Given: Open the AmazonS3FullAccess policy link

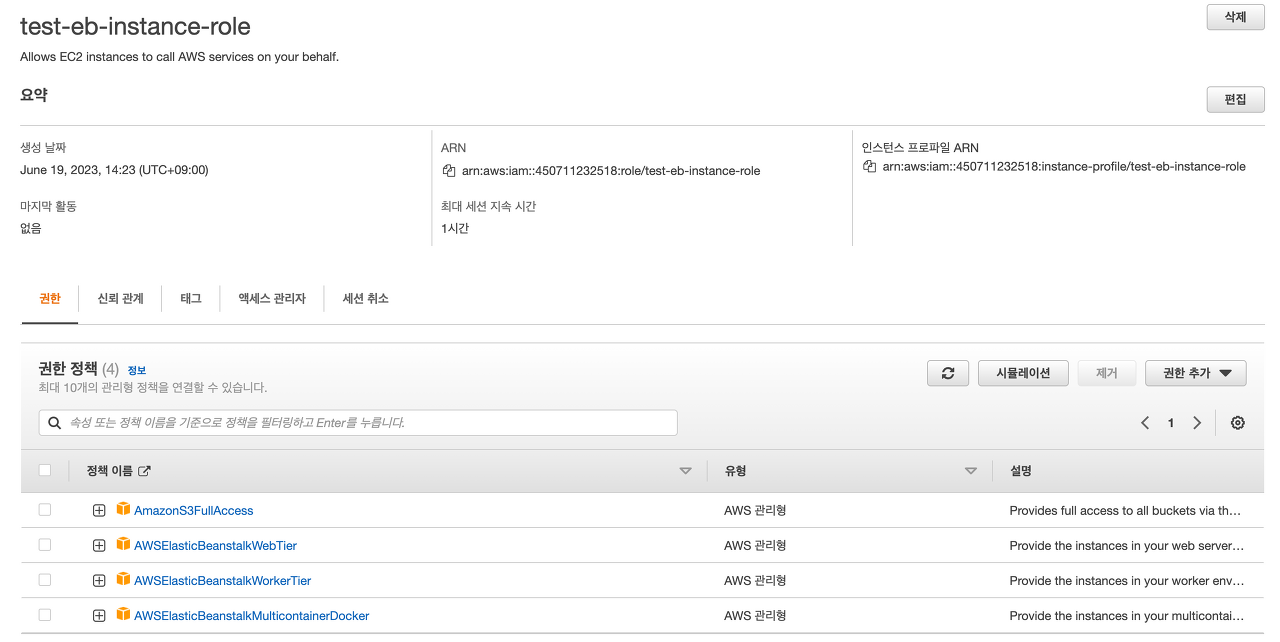Looking at the screenshot, I should [194, 510].
